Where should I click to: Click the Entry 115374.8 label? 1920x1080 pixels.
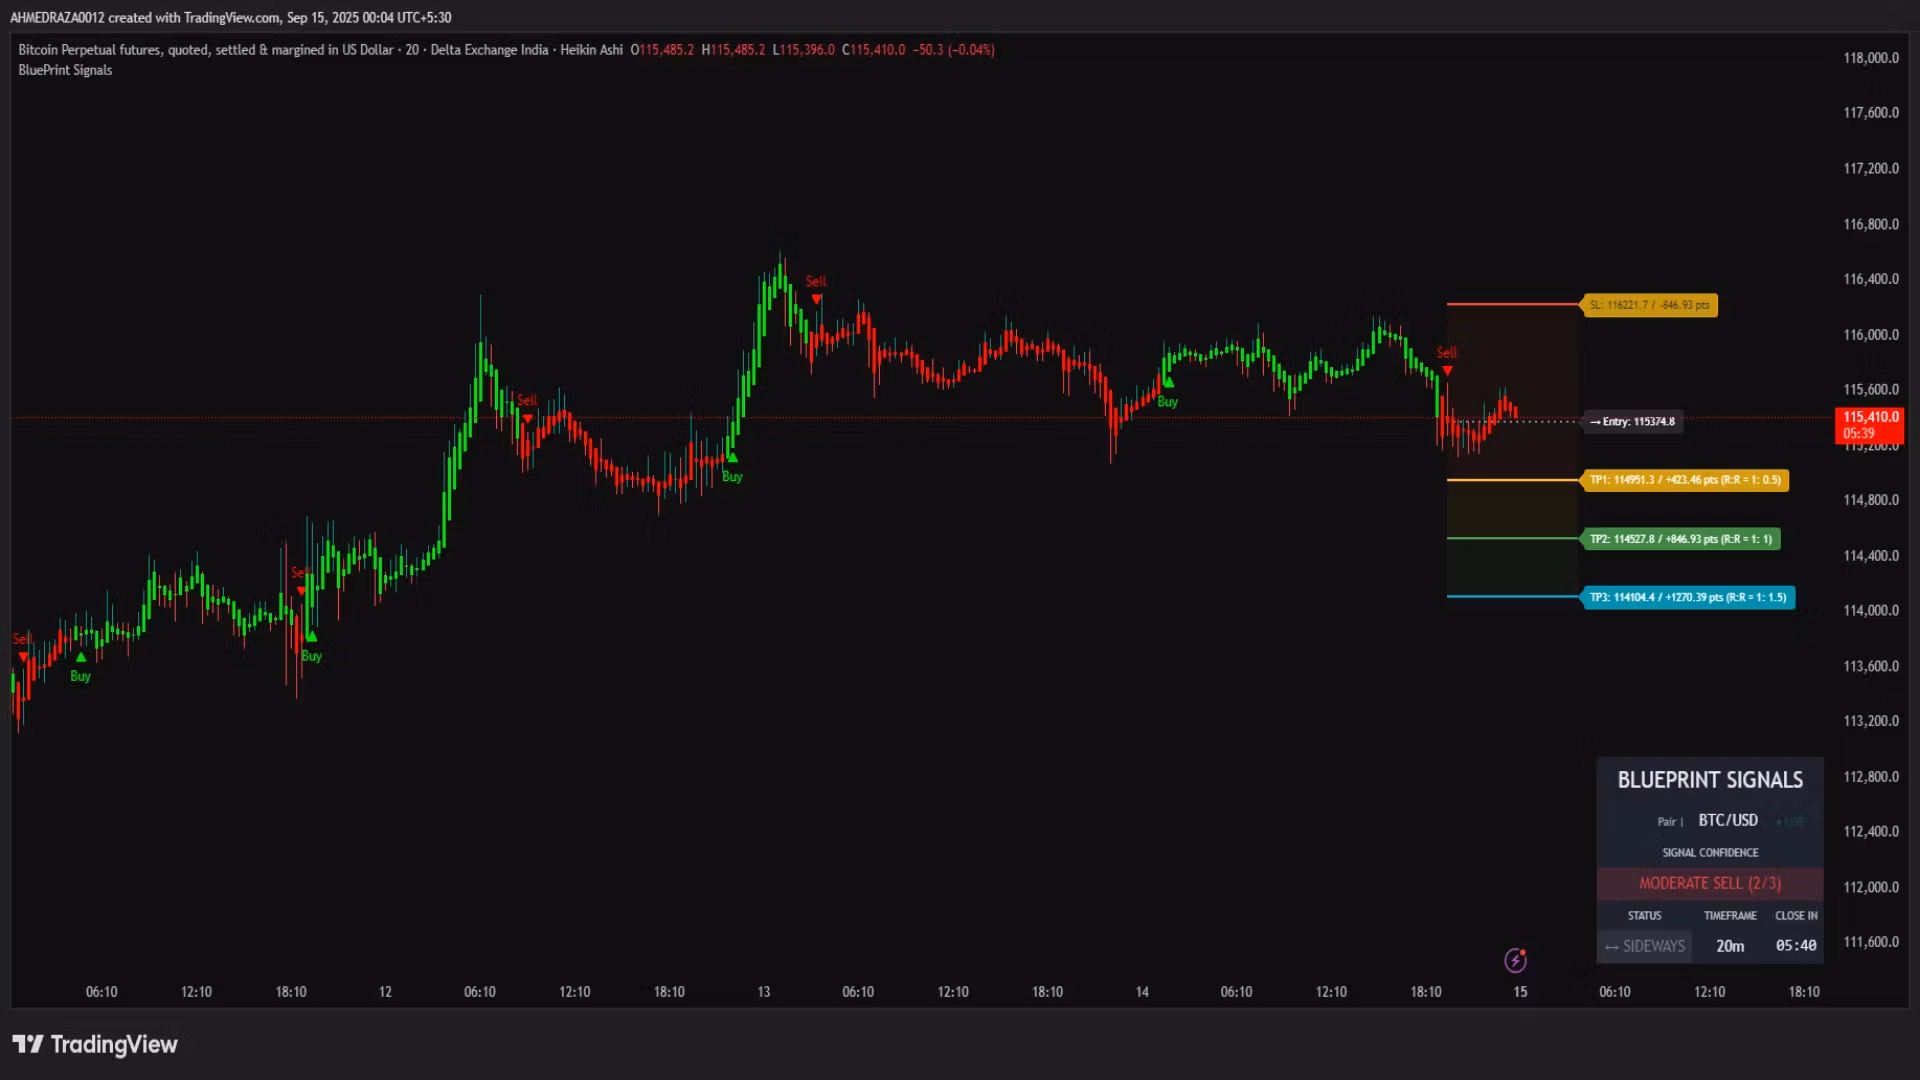point(1633,422)
